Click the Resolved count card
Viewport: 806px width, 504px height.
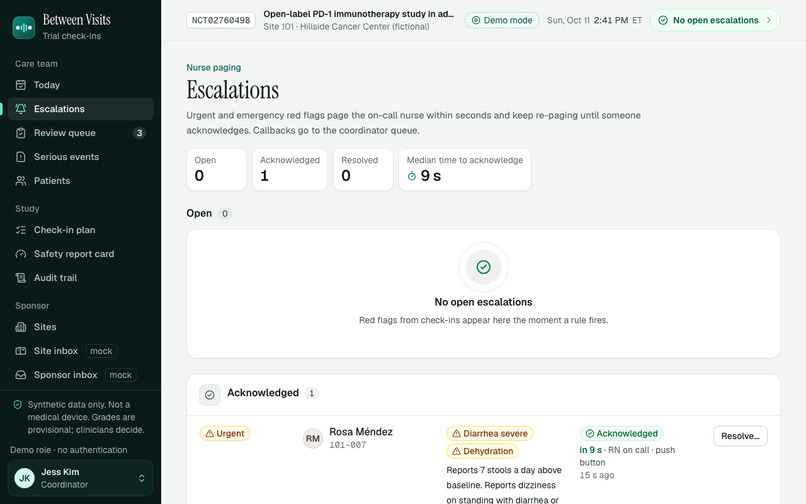click(363, 170)
